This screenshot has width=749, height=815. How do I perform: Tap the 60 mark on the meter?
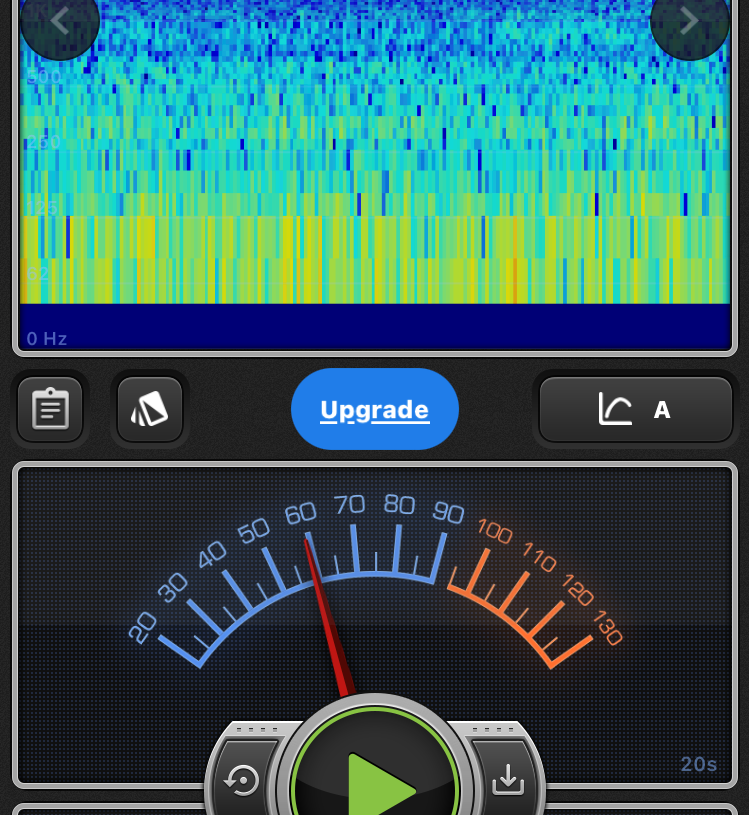click(300, 514)
